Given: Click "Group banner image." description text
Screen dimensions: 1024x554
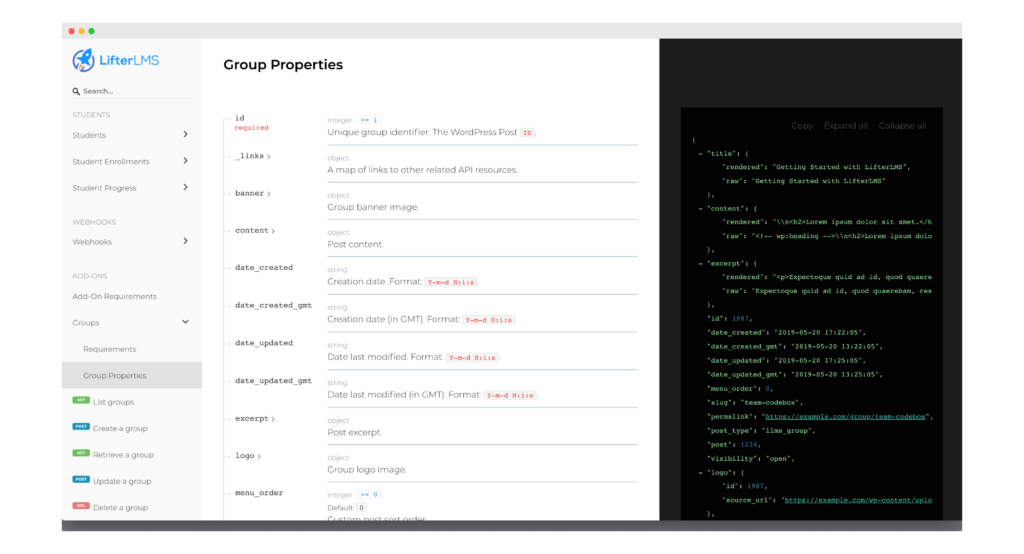Looking at the screenshot, I should 373,207.
